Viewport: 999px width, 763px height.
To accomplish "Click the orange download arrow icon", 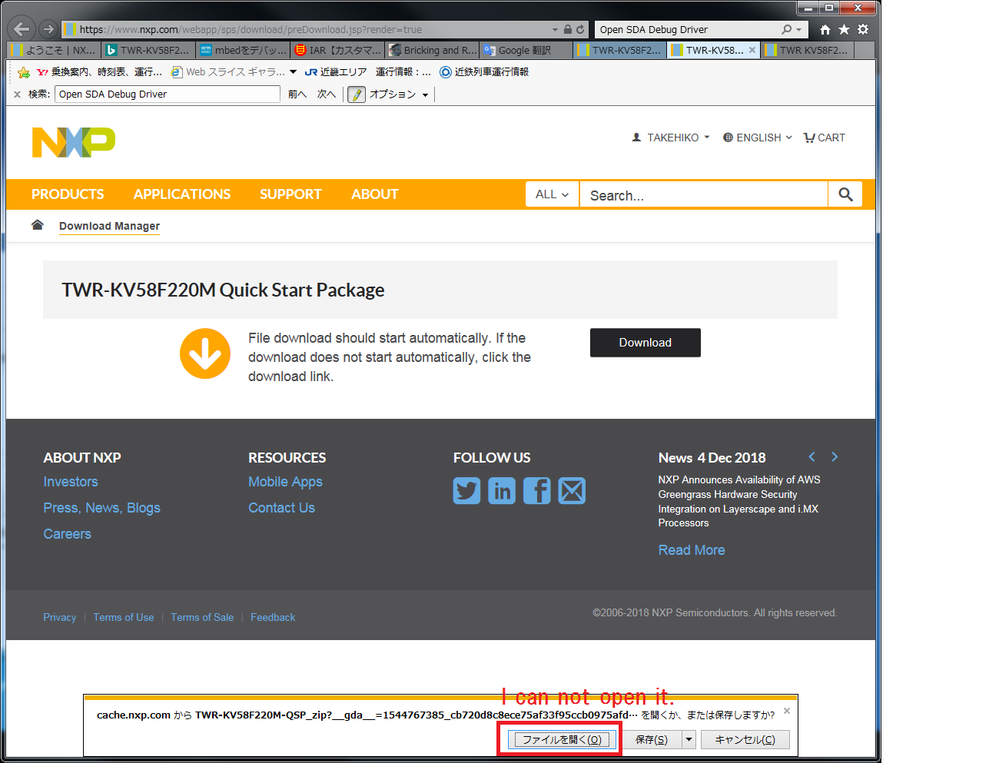I will pos(205,353).
